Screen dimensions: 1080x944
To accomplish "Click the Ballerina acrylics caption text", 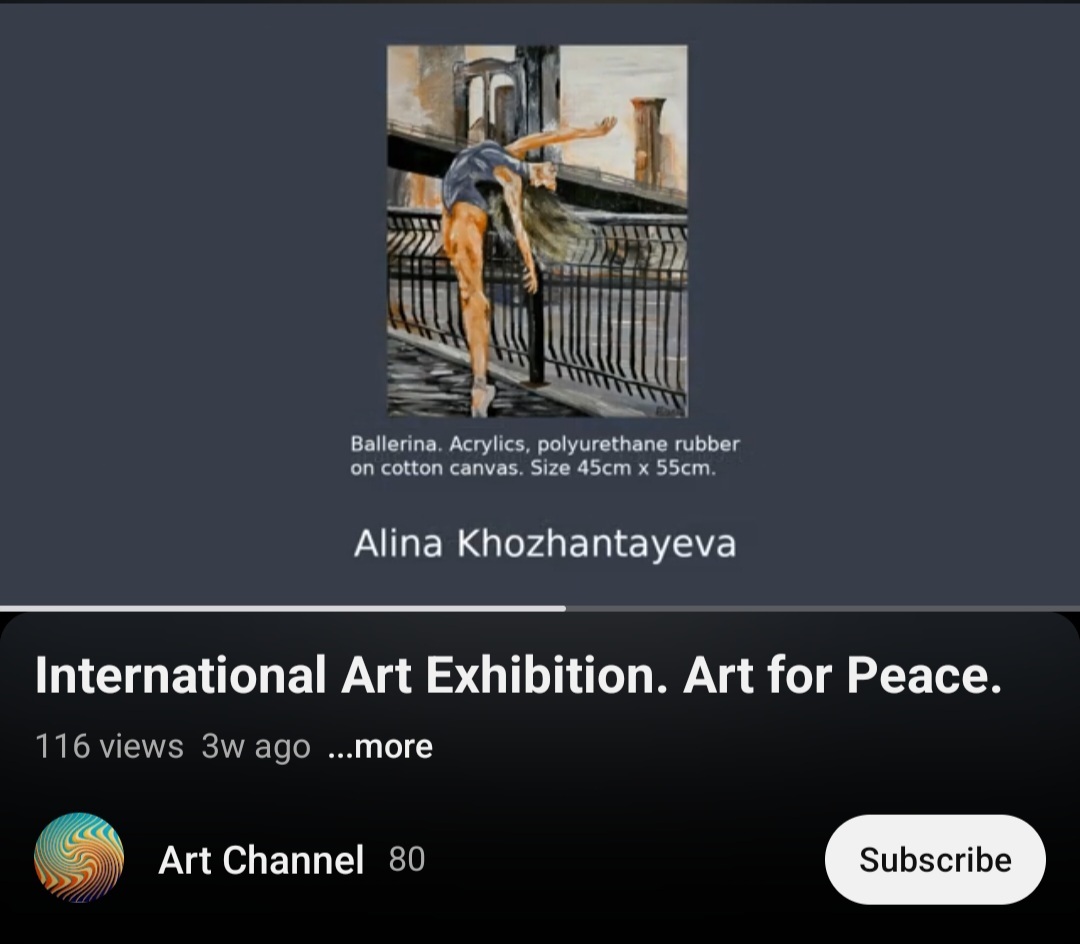I will (x=545, y=456).
